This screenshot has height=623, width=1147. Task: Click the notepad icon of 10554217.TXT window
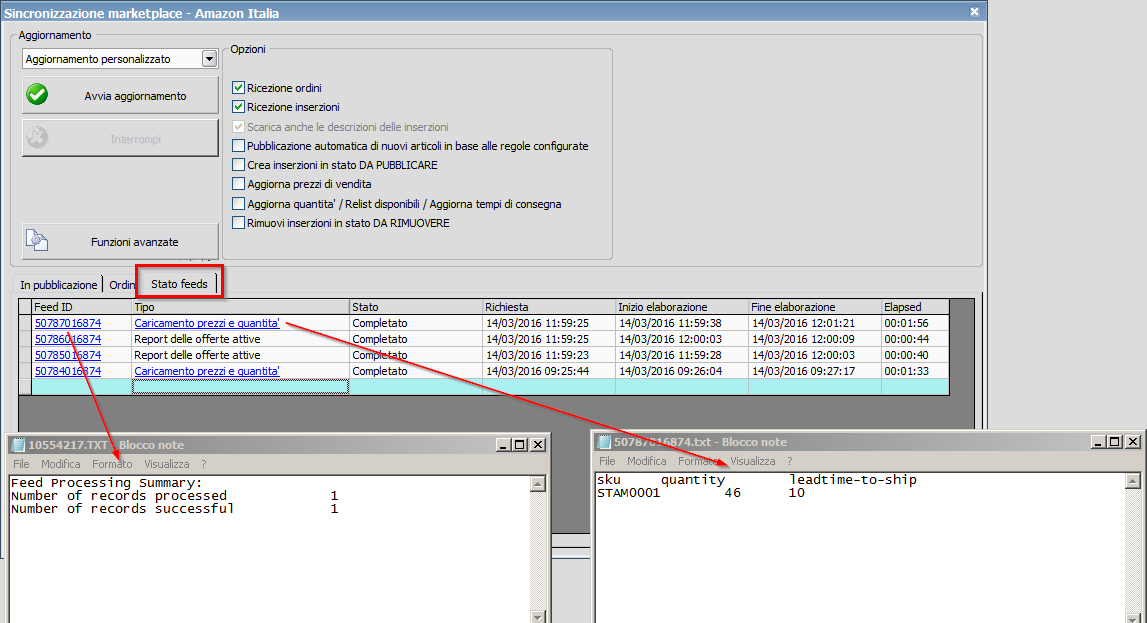(x=18, y=445)
